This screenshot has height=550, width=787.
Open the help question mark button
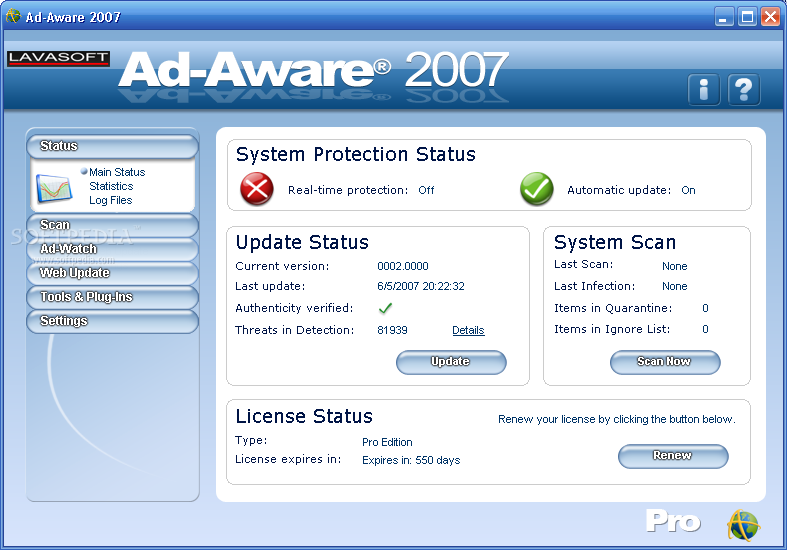[x=744, y=89]
